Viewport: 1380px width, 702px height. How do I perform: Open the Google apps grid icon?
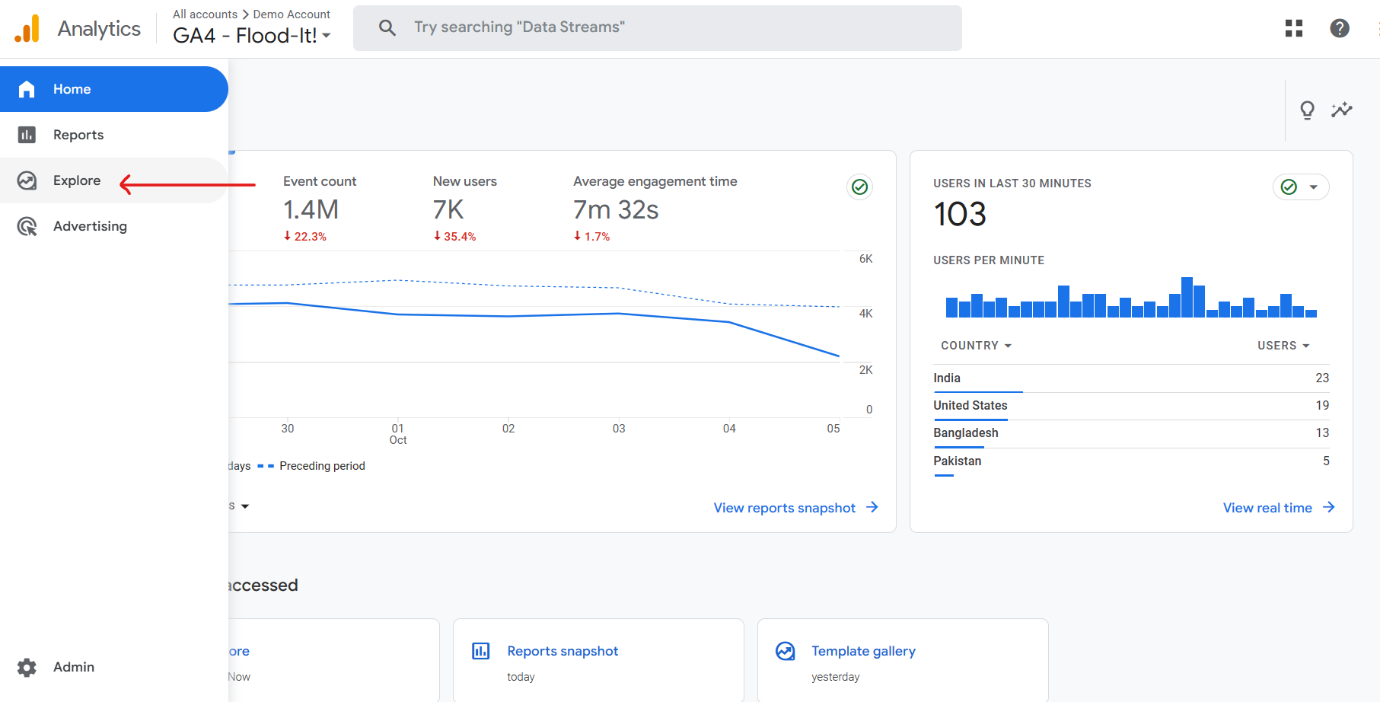coord(1294,28)
